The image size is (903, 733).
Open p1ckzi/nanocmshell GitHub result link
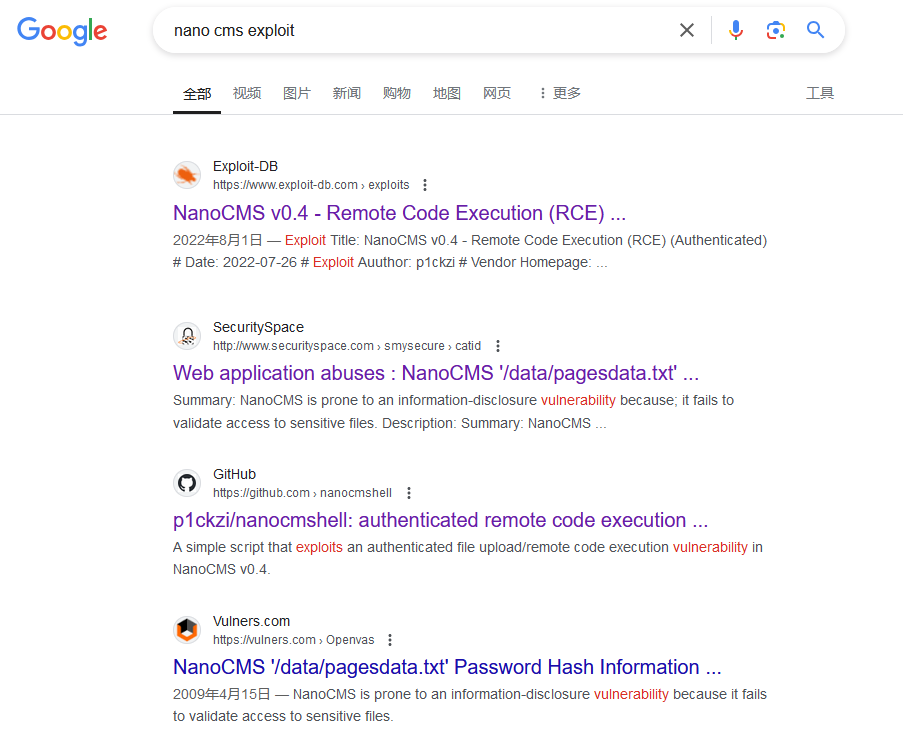(440, 520)
